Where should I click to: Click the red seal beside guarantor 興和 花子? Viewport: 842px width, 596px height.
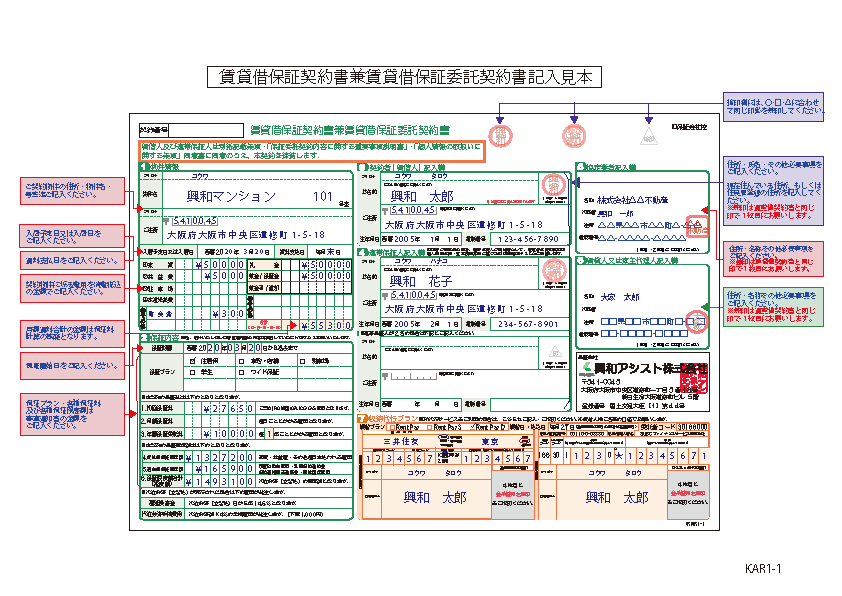(554, 270)
